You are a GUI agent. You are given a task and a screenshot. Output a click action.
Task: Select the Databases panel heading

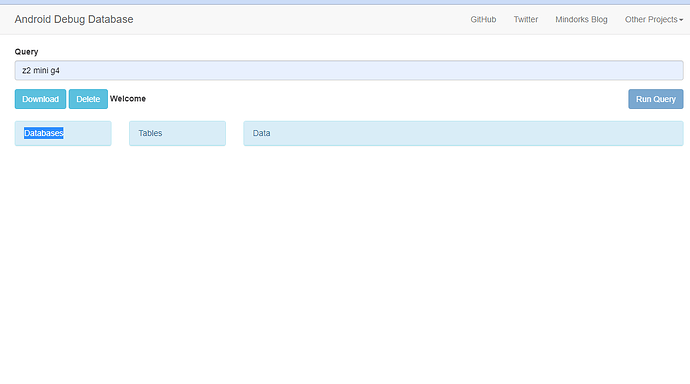tap(63, 133)
